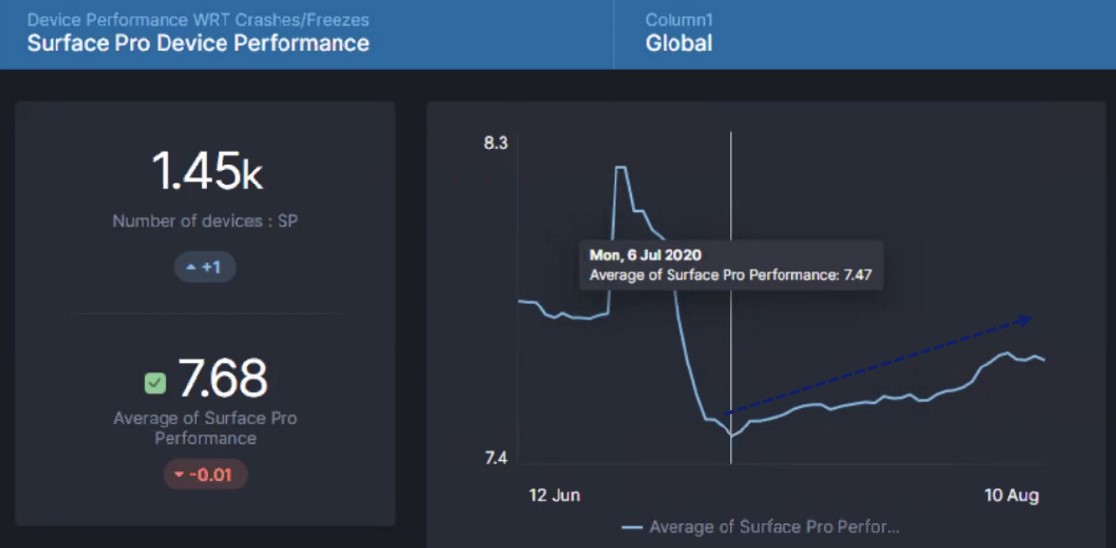Click the green checkmark icon beside 7.68

coord(155,382)
